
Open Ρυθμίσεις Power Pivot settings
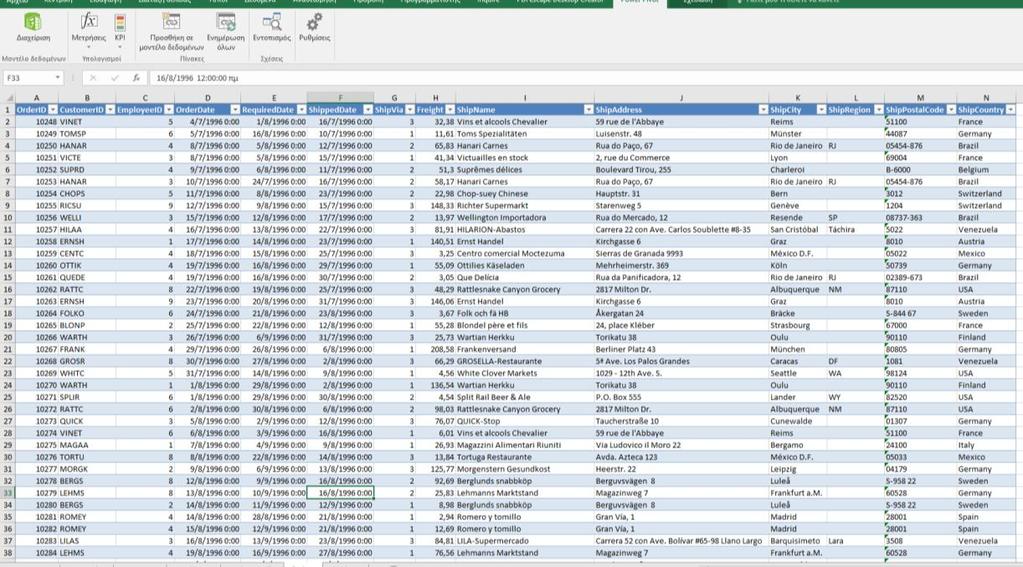(314, 27)
